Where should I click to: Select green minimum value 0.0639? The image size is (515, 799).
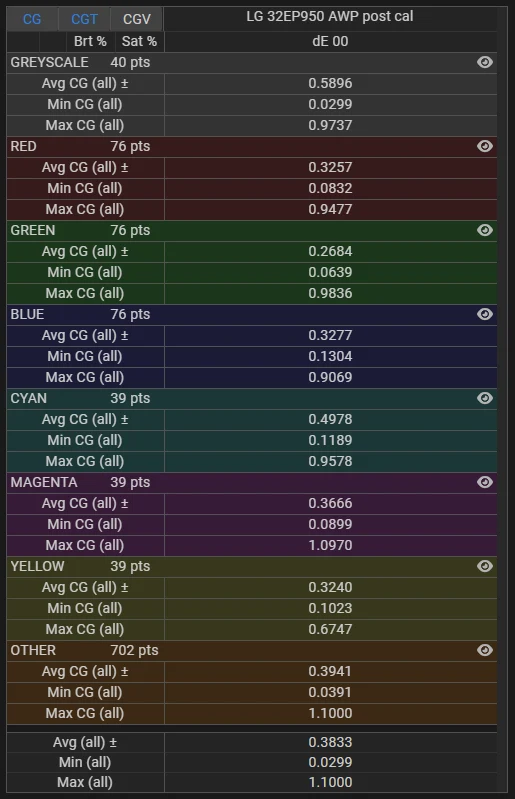pyautogui.click(x=330, y=272)
